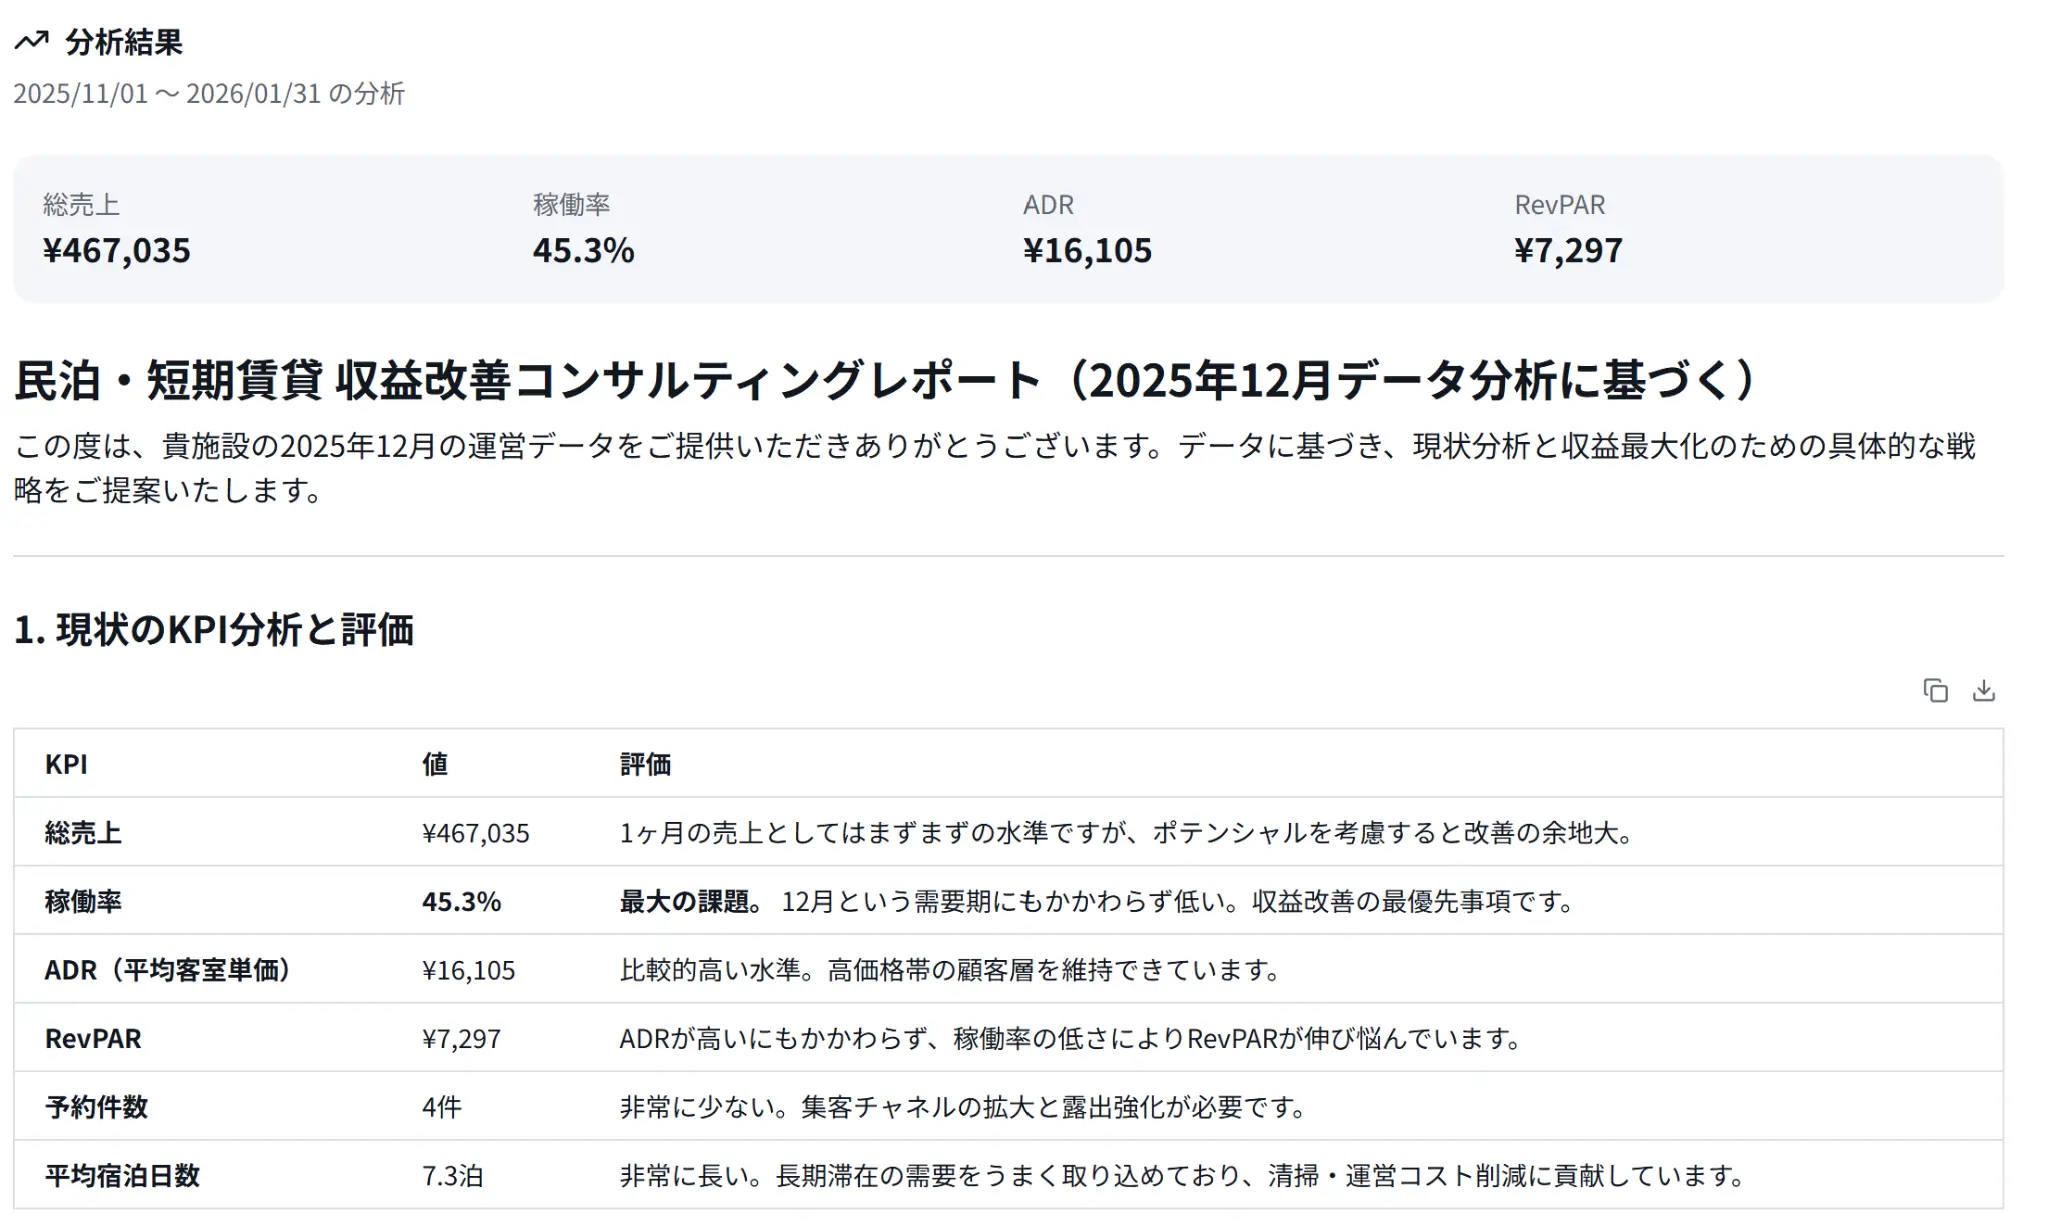The height and width of the screenshot is (1228, 2048).
Task: Click the 値 column header
Action: pos(435,764)
